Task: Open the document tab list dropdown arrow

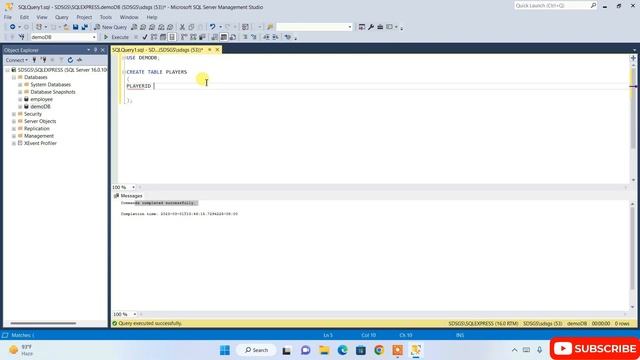Action: tap(634, 50)
